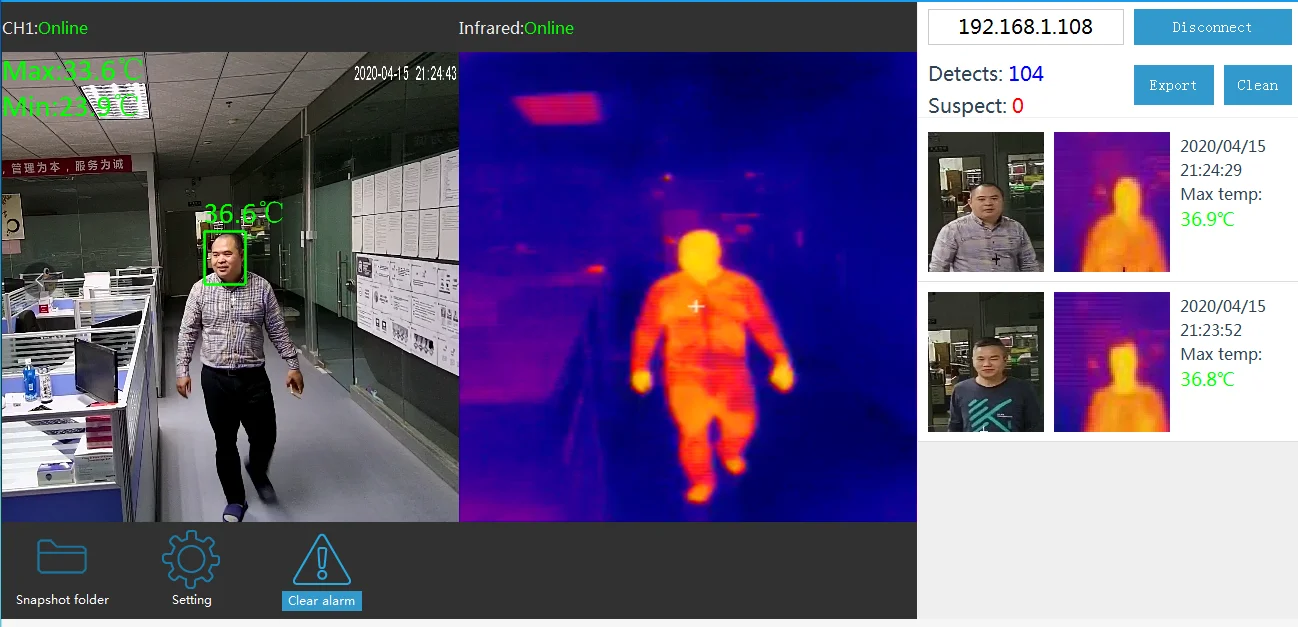Click the IP address field 192.168.1.108
Image resolution: width=1298 pixels, height=627 pixels.
[1025, 27]
